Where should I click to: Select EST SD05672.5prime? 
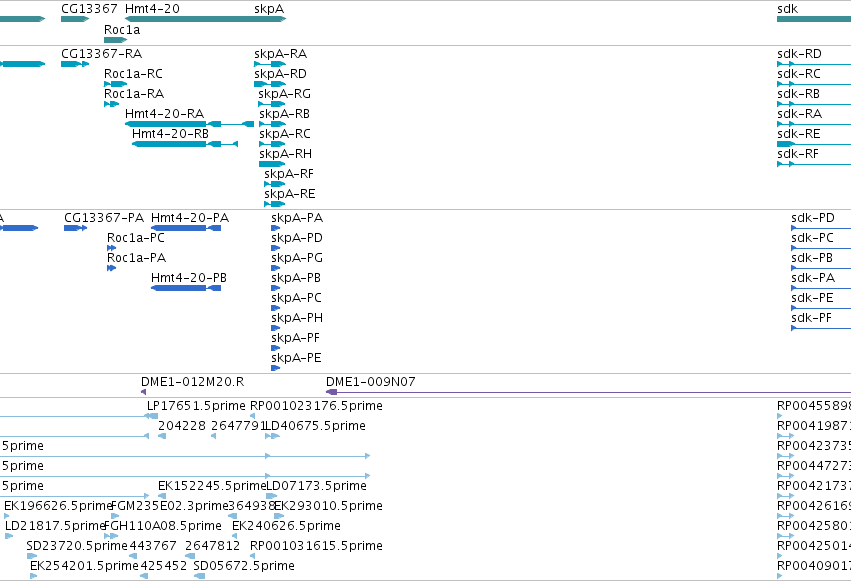(244, 566)
